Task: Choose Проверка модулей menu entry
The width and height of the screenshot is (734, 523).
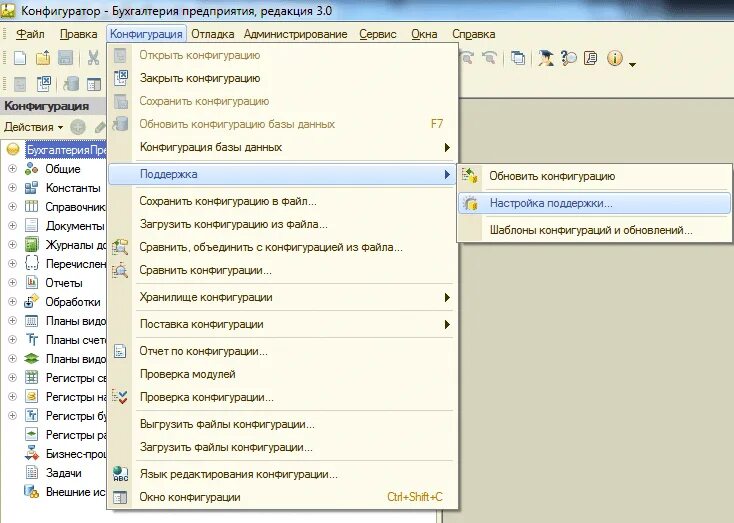Action: pyautogui.click(x=282, y=374)
